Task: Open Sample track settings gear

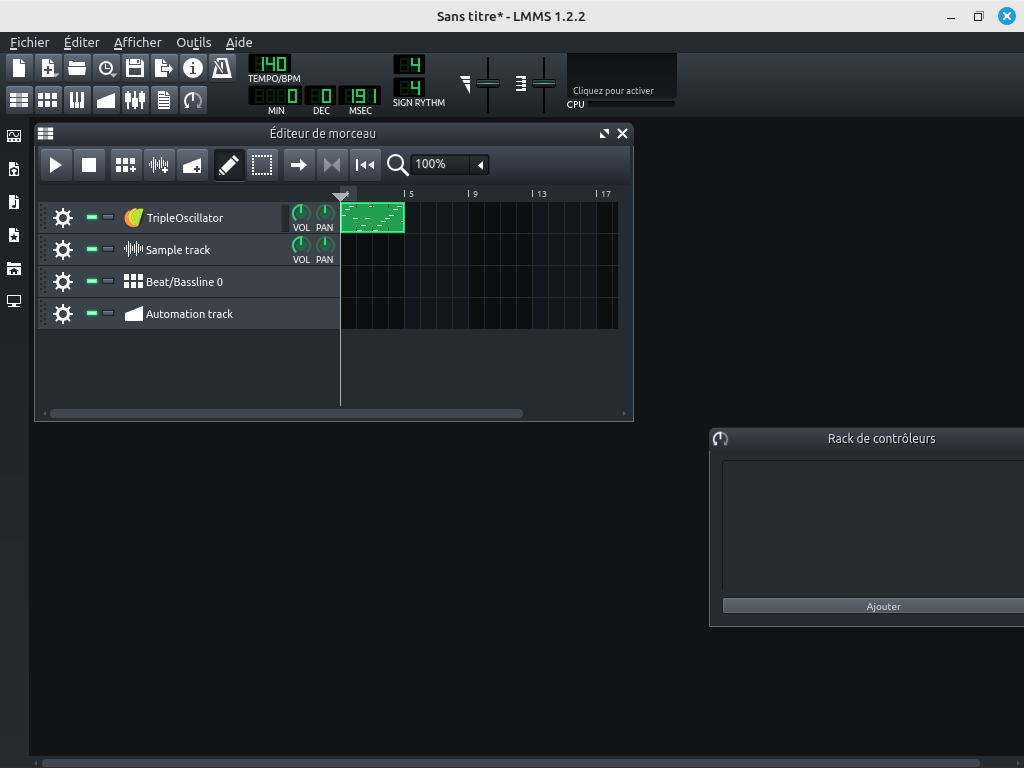Action: (x=63, y=249)
